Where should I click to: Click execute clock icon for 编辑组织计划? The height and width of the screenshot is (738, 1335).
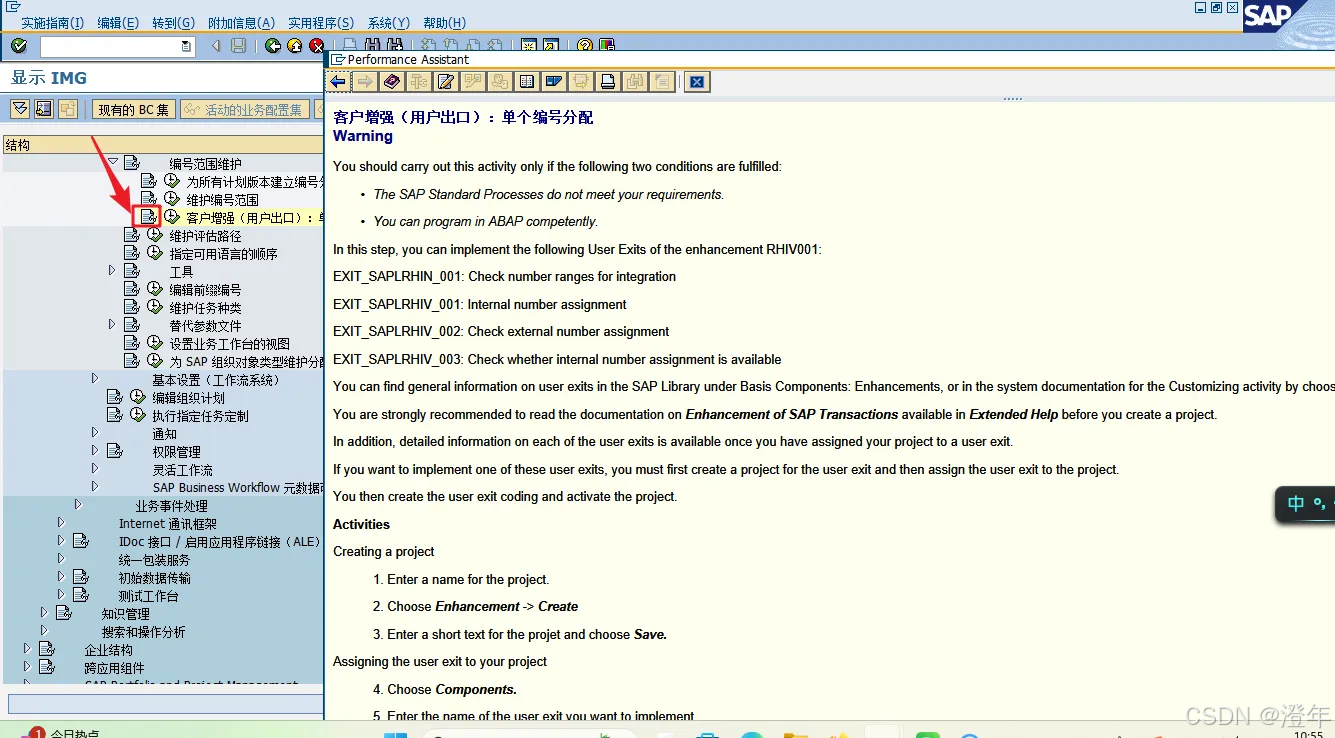pos(137,397)
